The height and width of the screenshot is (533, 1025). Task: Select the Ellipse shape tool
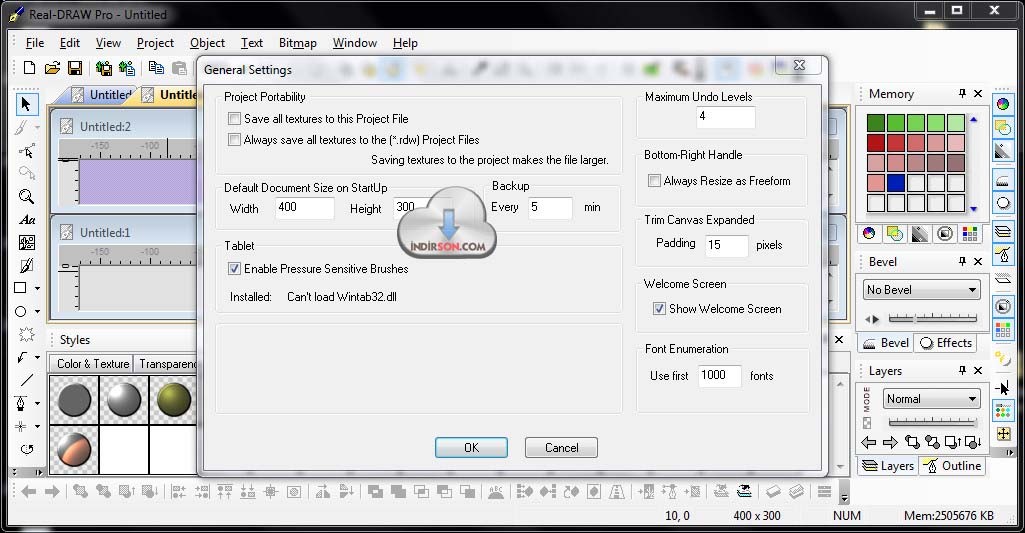[21, 311]
